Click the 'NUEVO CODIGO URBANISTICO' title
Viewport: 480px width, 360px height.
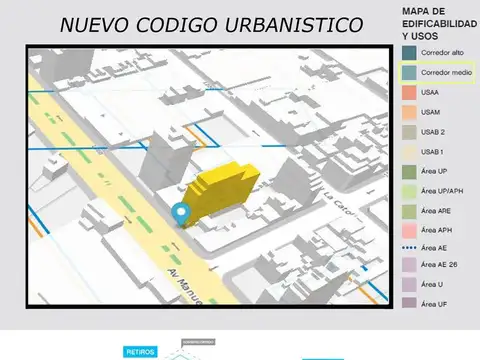pos(212,25)
